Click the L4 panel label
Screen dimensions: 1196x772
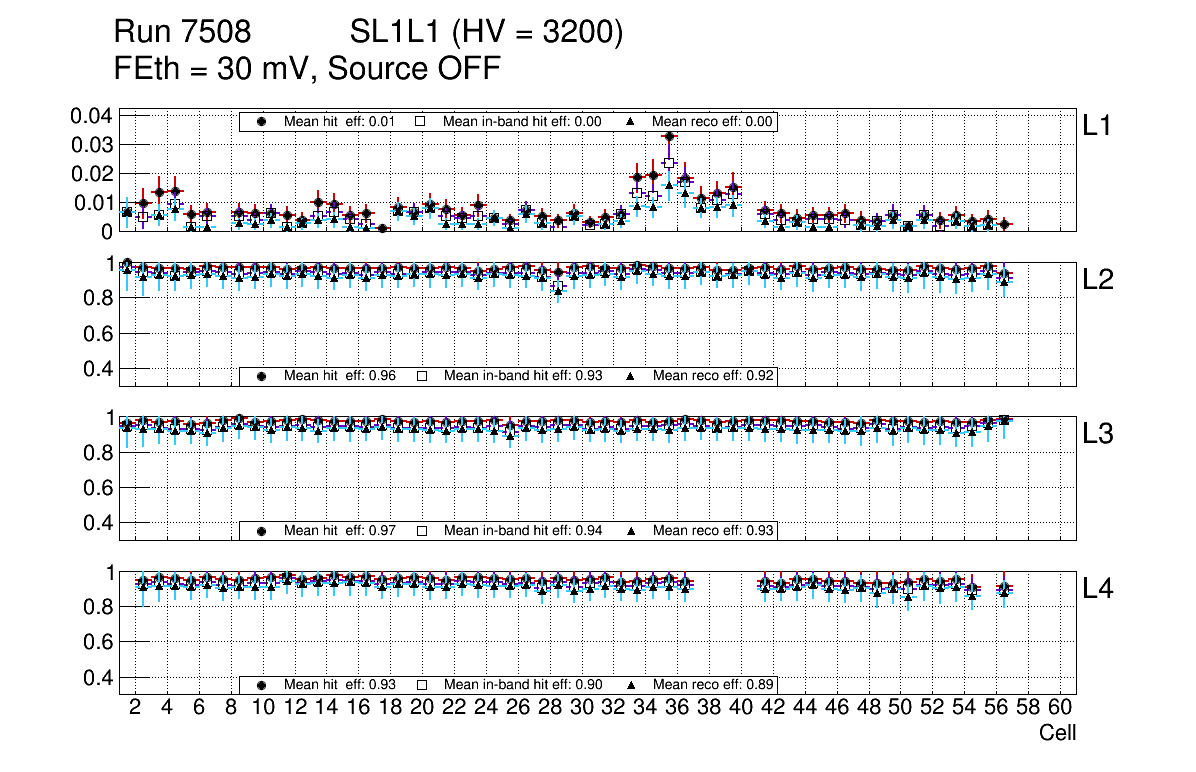click(1098, 590)
